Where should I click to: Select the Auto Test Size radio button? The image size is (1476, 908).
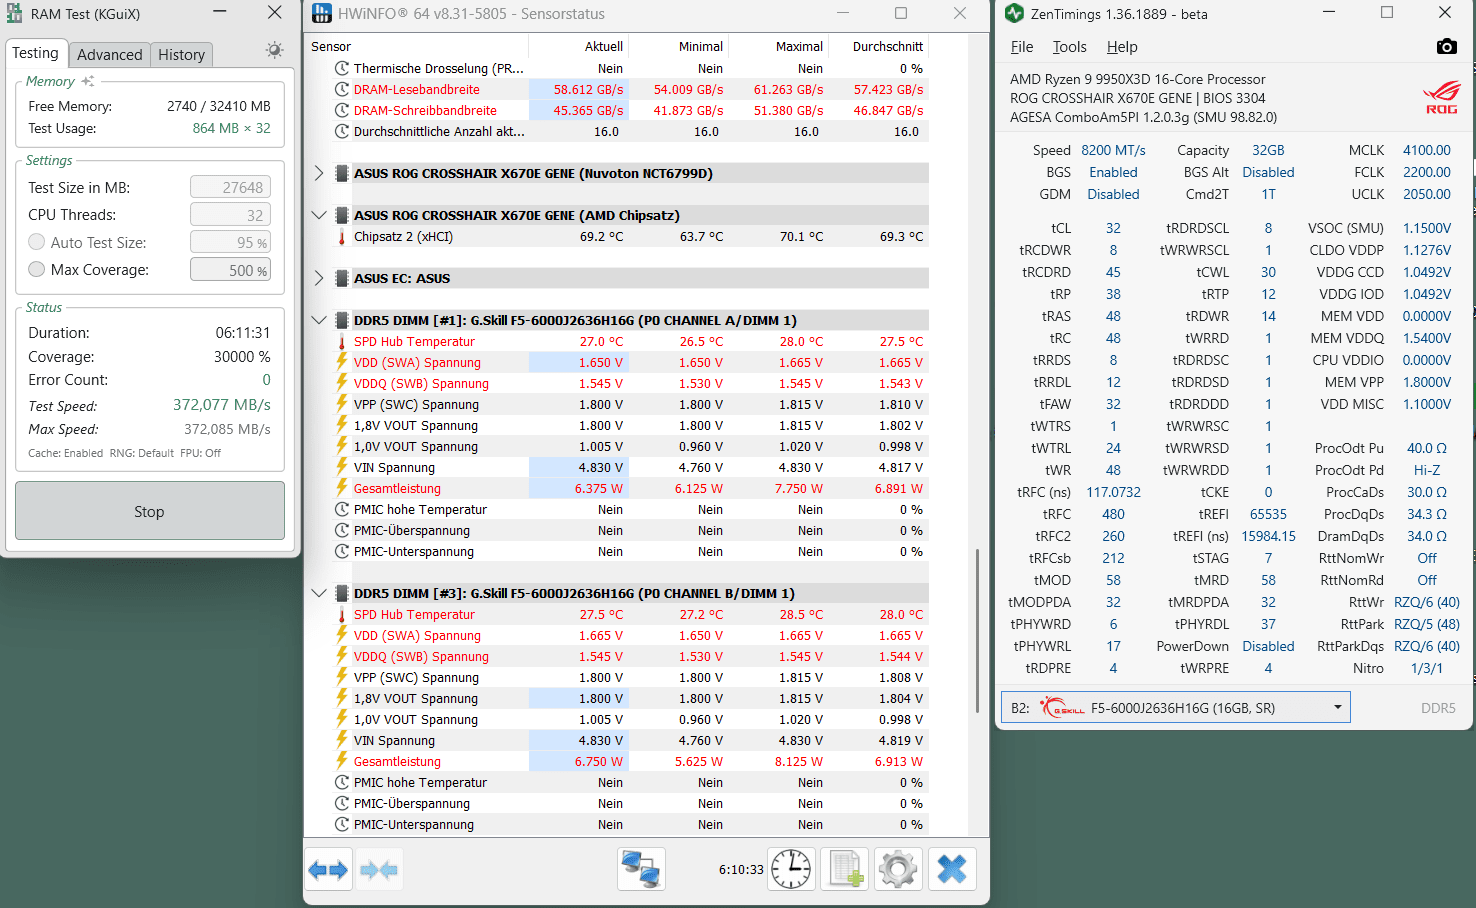[x=37, y=242]
